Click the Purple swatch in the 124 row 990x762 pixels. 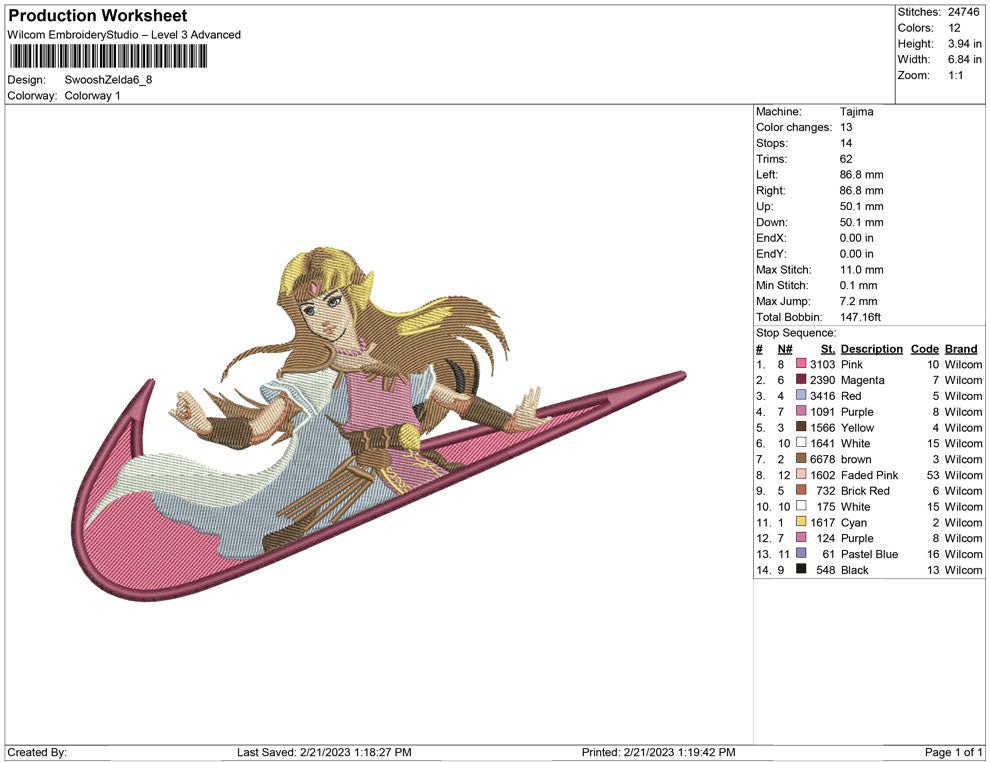point(801,537)
